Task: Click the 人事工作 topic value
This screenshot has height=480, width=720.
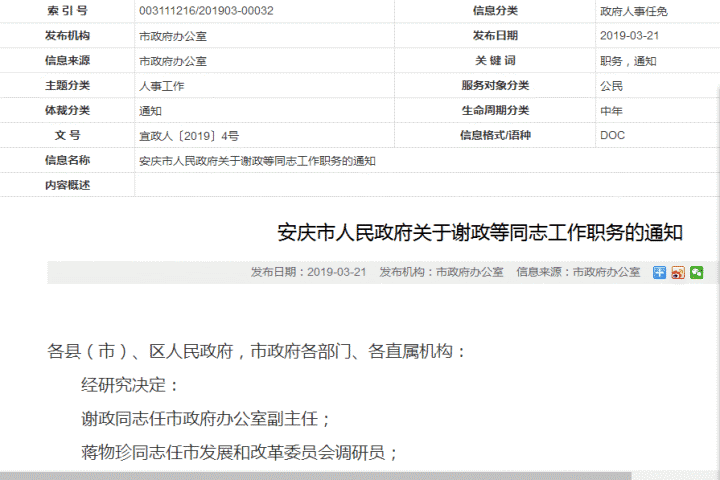Action: point(162,86)
